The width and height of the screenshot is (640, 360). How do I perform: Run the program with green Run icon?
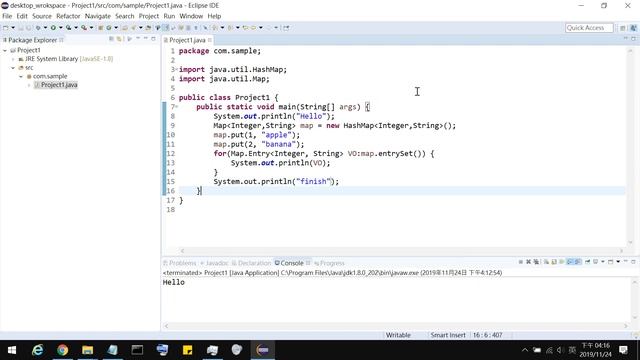click(53, 28)
